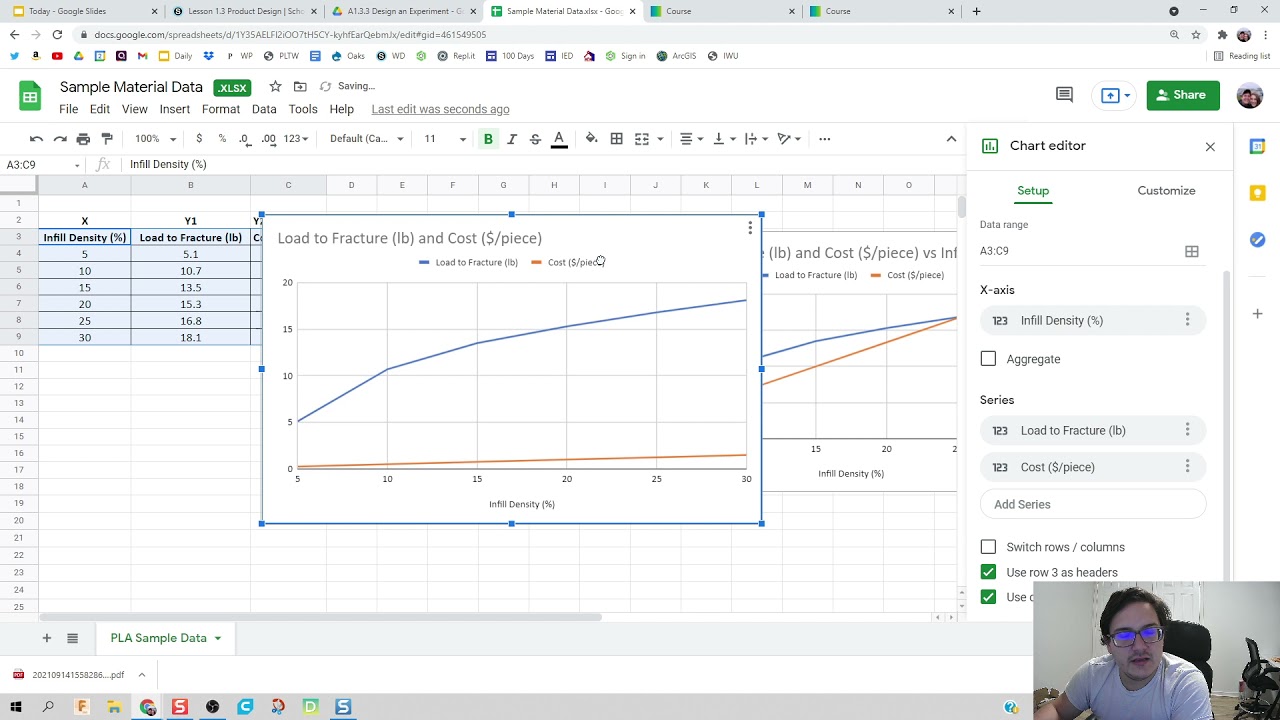The height and width of the screenshot is (720, 1280).
Task: Open Google Calendar in side panel
Action: 1257,147
